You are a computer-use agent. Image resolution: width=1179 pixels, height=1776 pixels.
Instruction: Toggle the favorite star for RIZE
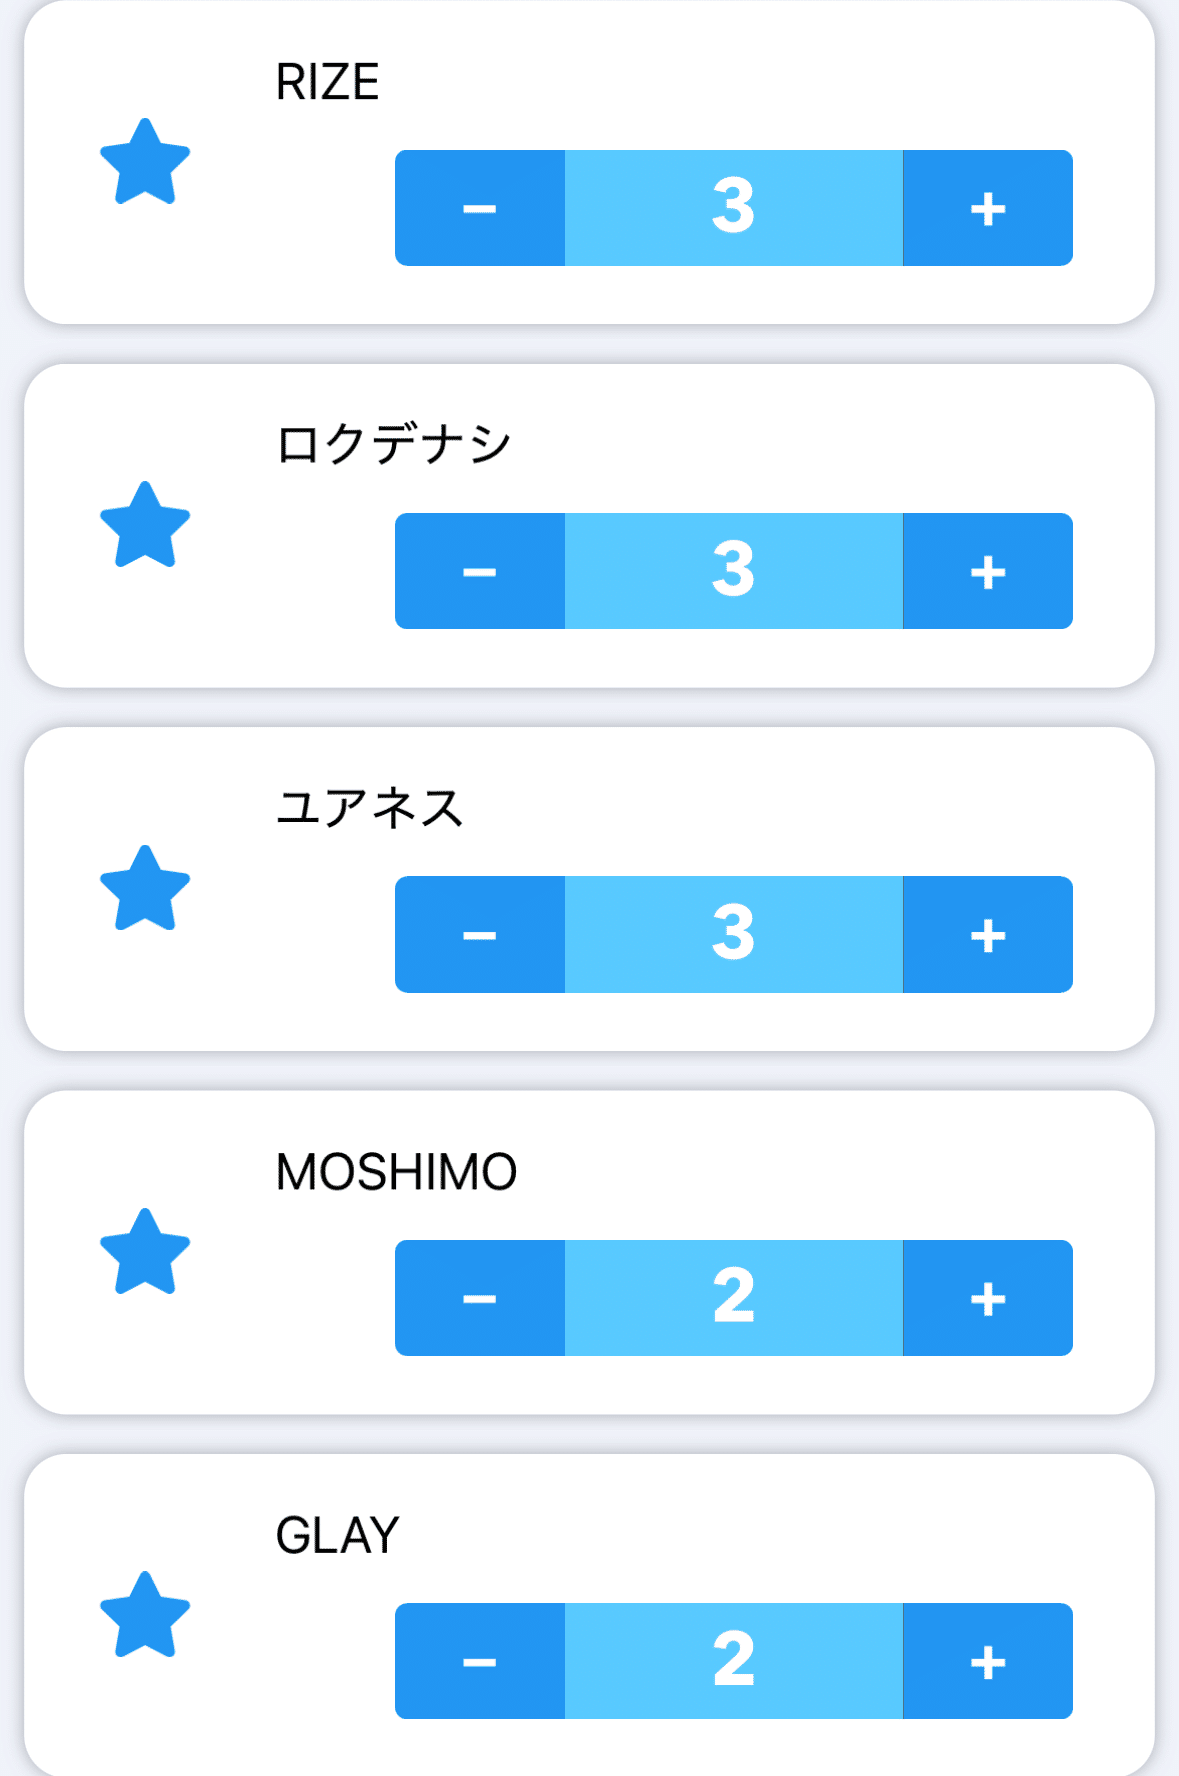tap(145, 162)
